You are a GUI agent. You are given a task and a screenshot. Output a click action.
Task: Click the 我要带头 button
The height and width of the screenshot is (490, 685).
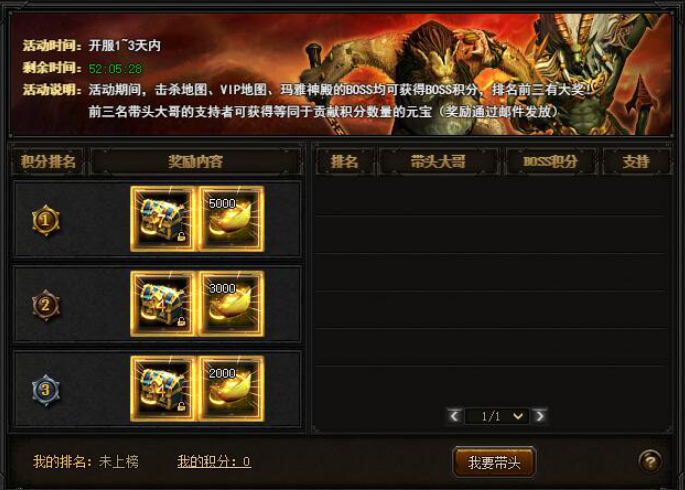[494, 462]
